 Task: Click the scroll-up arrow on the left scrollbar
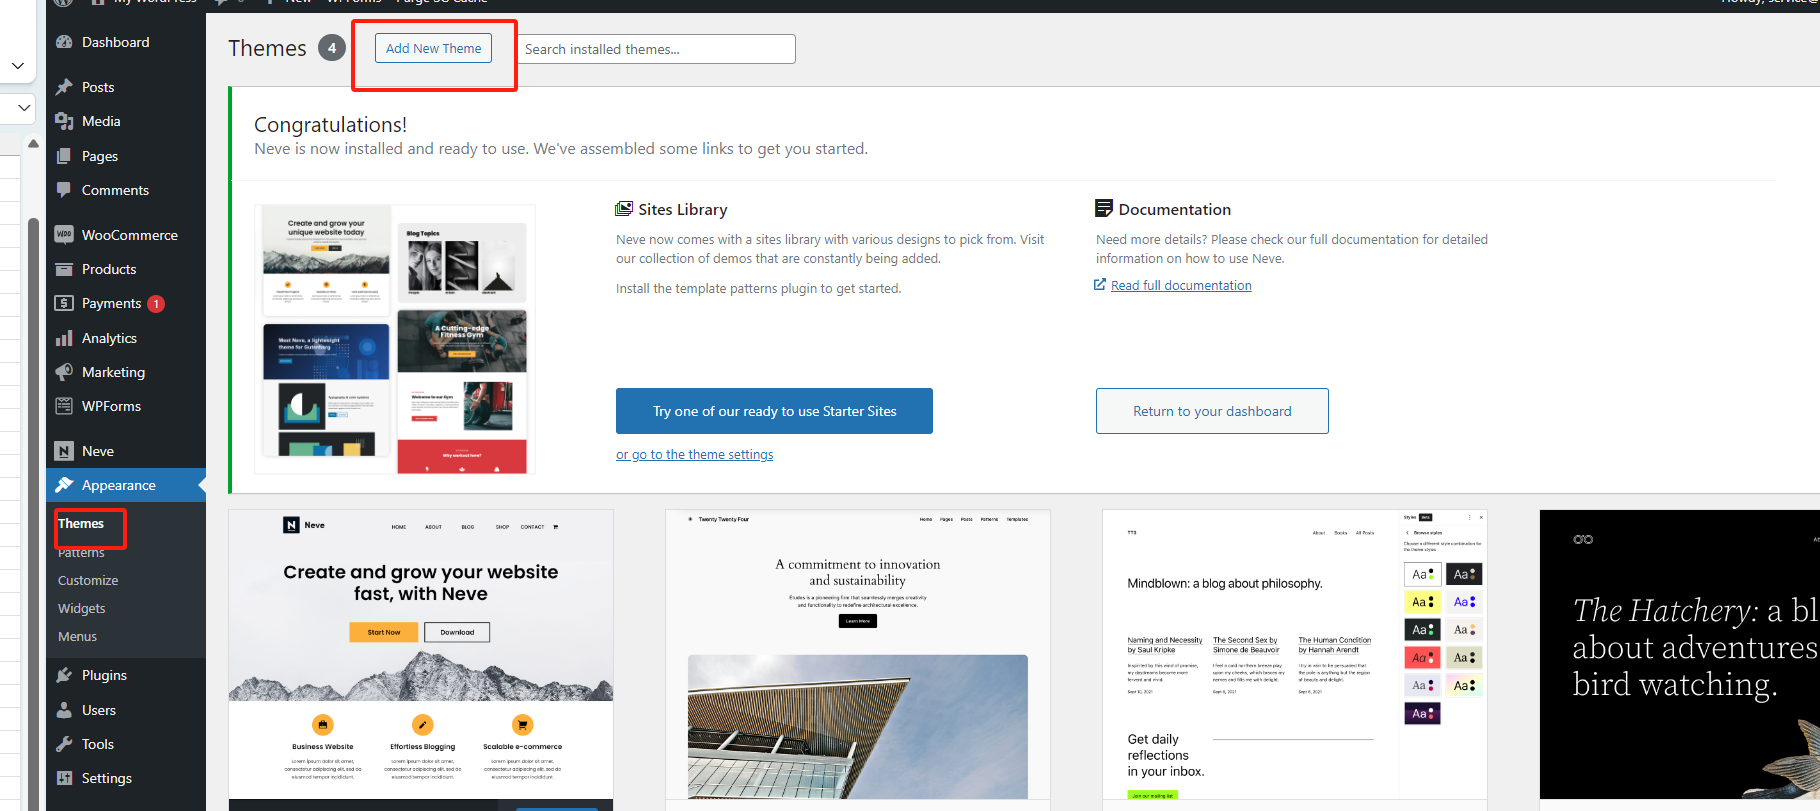tap(33, 144)
